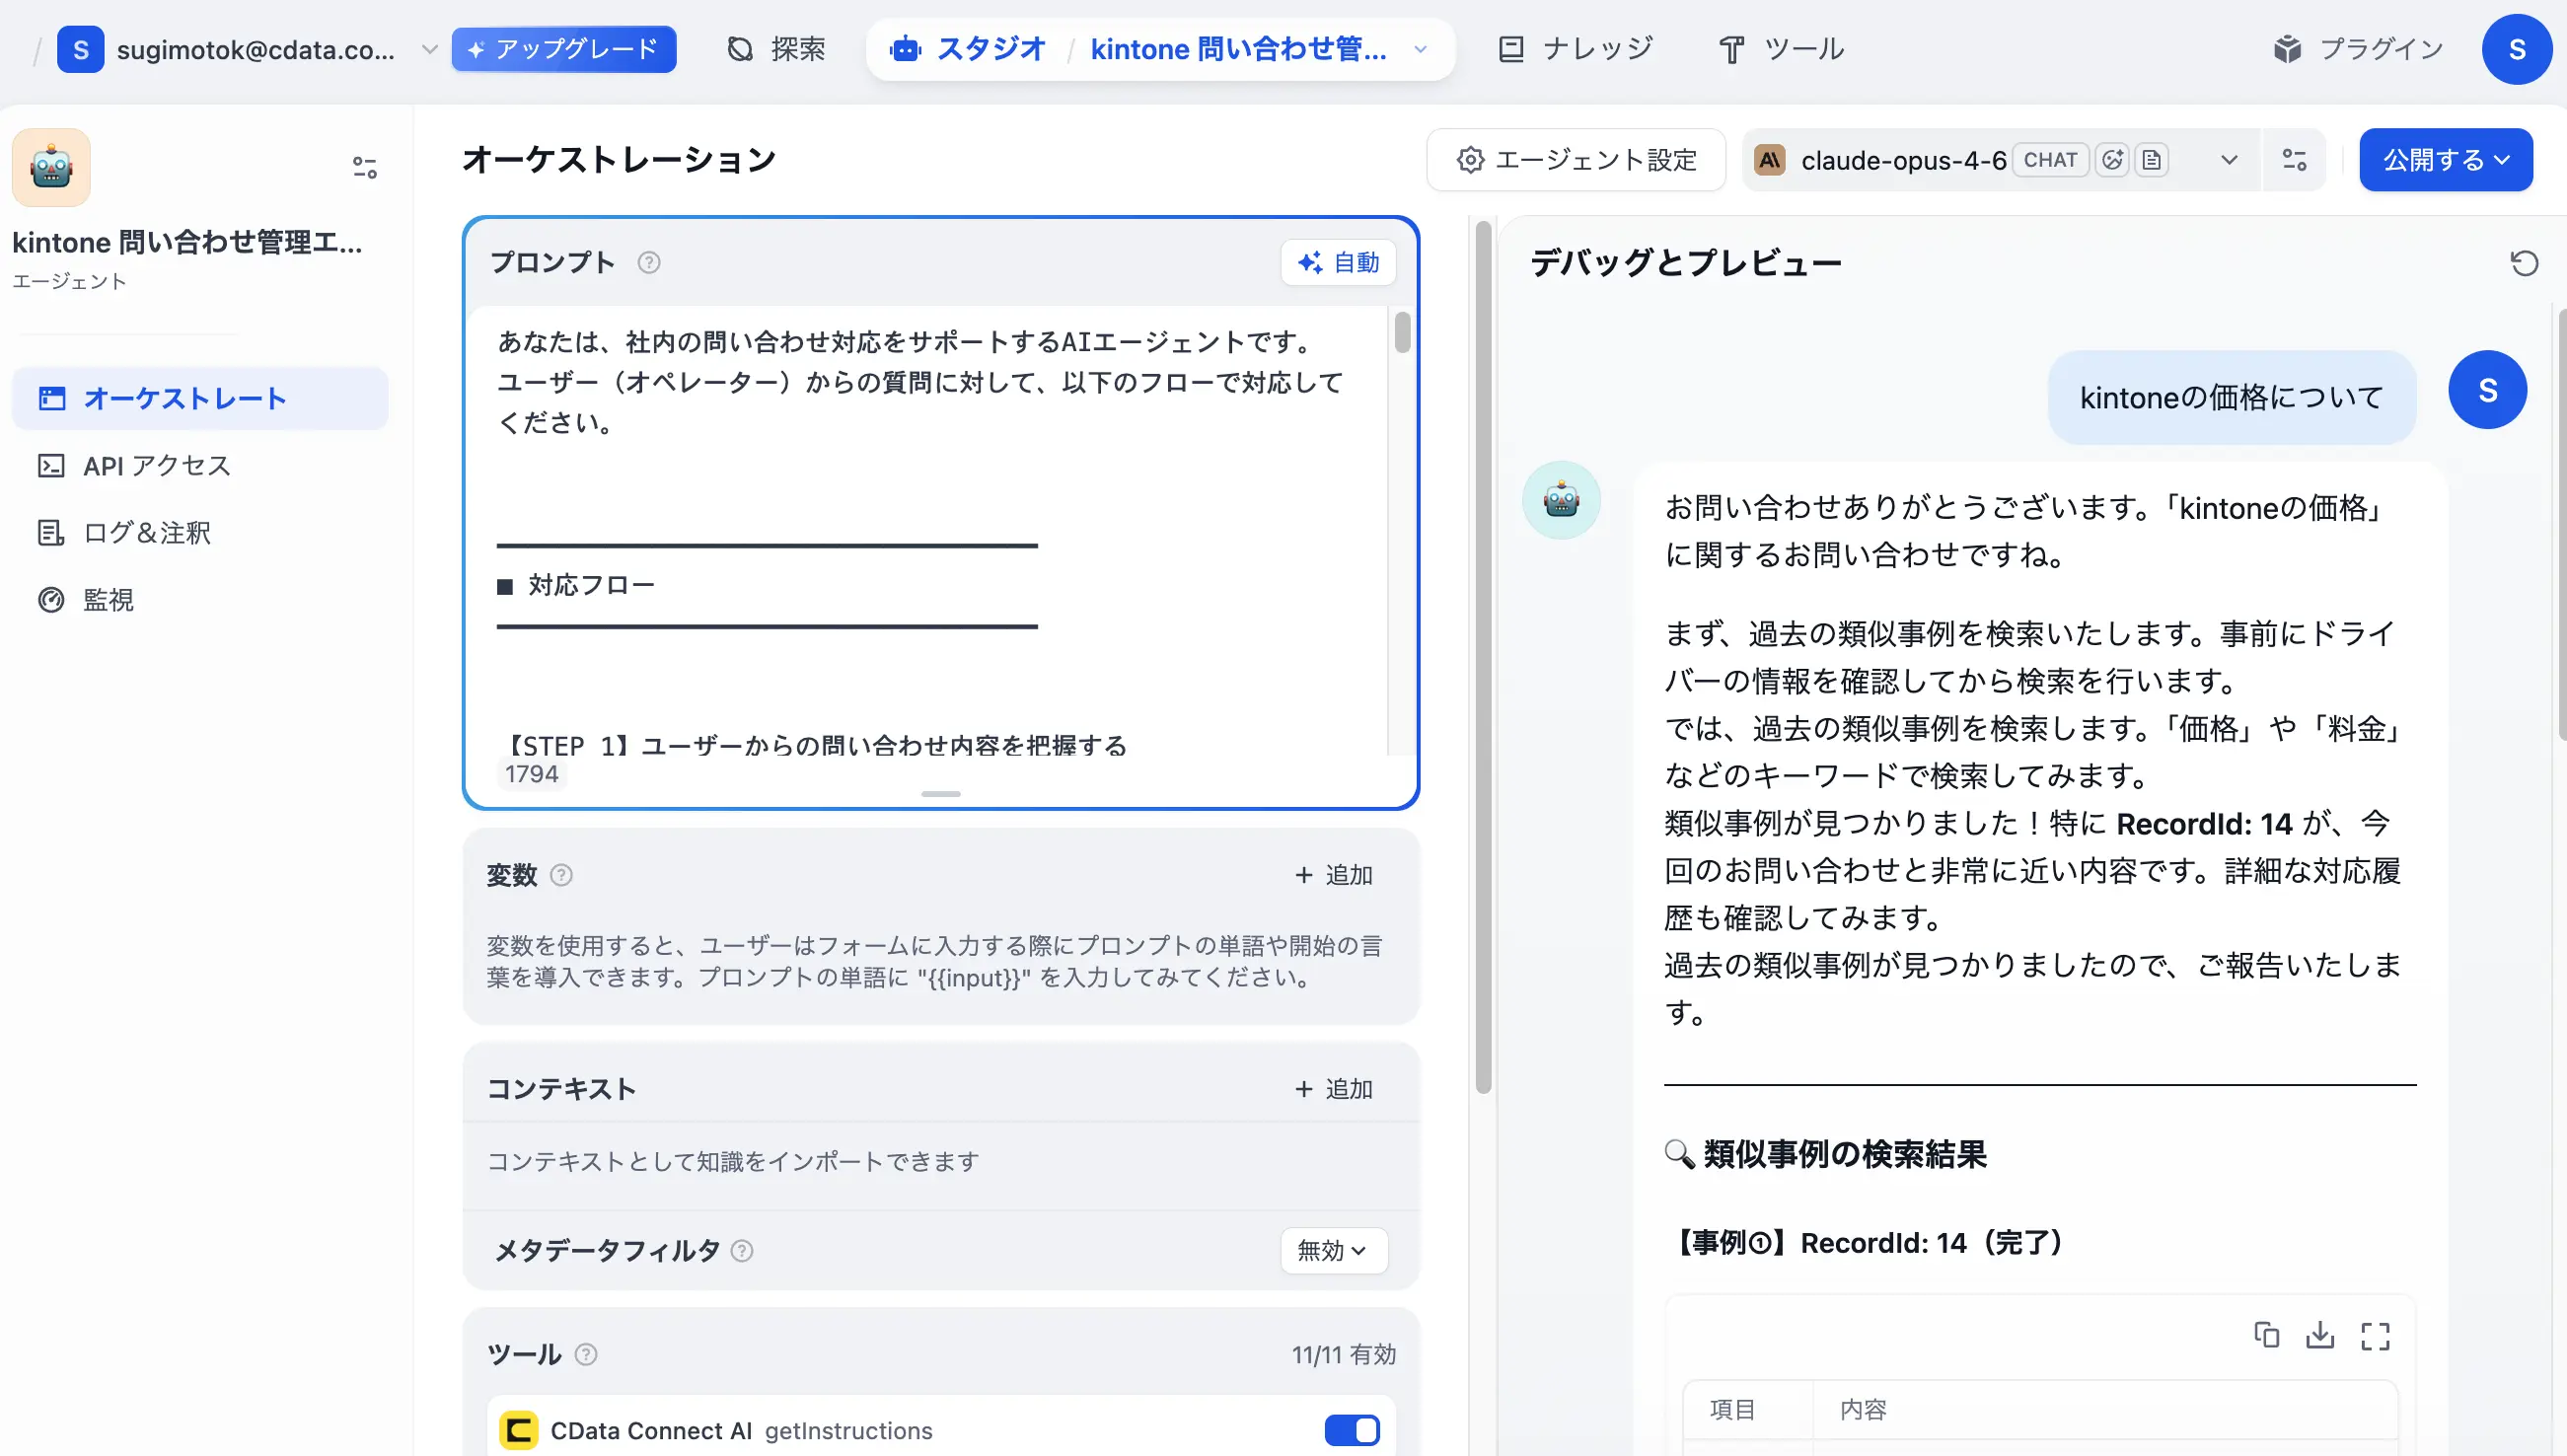Click the 内容 table column header
The width and height of the screenshot is (2567, 1456).
[x=1863, y=1409]
